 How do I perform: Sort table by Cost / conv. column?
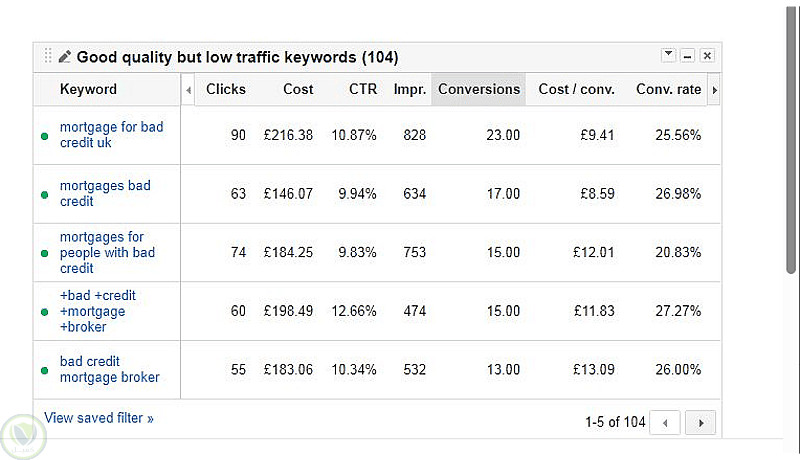pyautogui.click(x=576, y=89)
